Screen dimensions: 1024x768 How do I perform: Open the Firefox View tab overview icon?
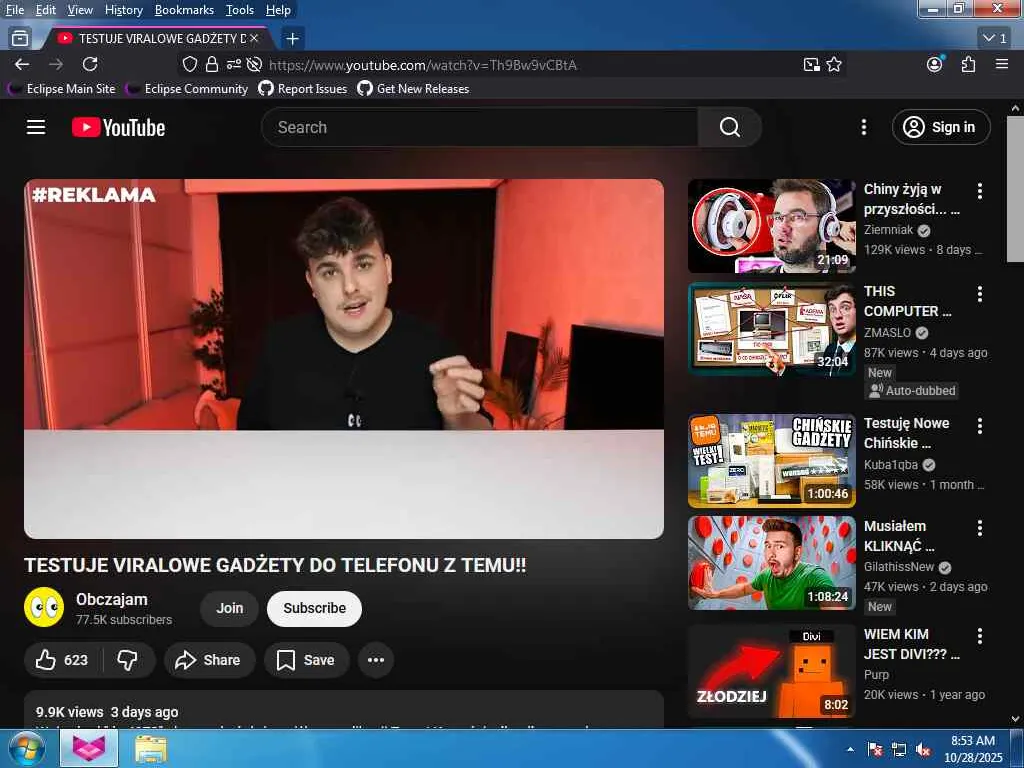point(20,39)
